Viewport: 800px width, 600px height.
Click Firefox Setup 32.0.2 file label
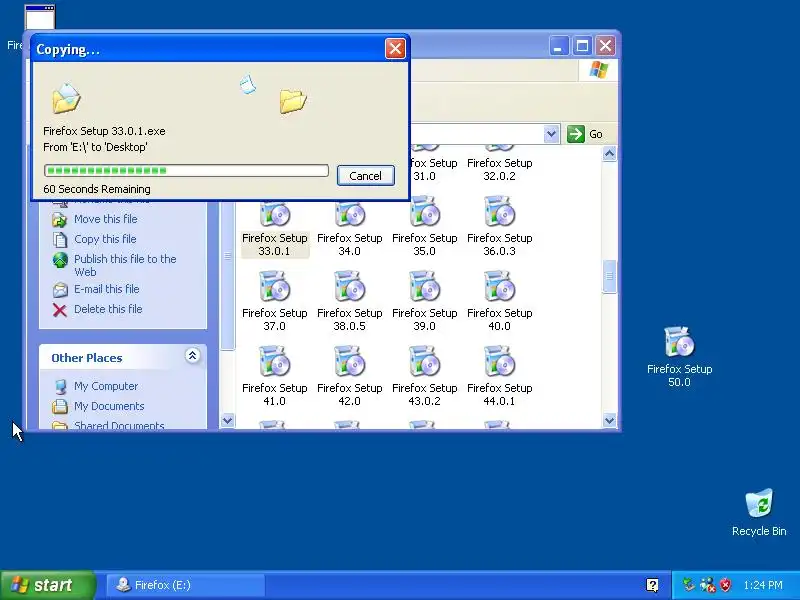click(499, 169)
